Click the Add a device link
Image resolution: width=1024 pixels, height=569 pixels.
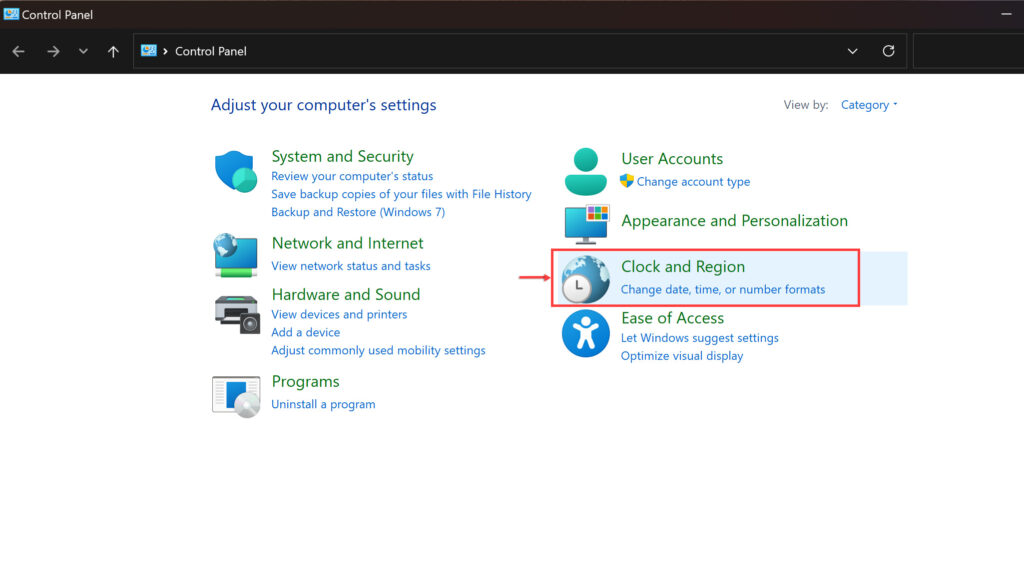305,332
